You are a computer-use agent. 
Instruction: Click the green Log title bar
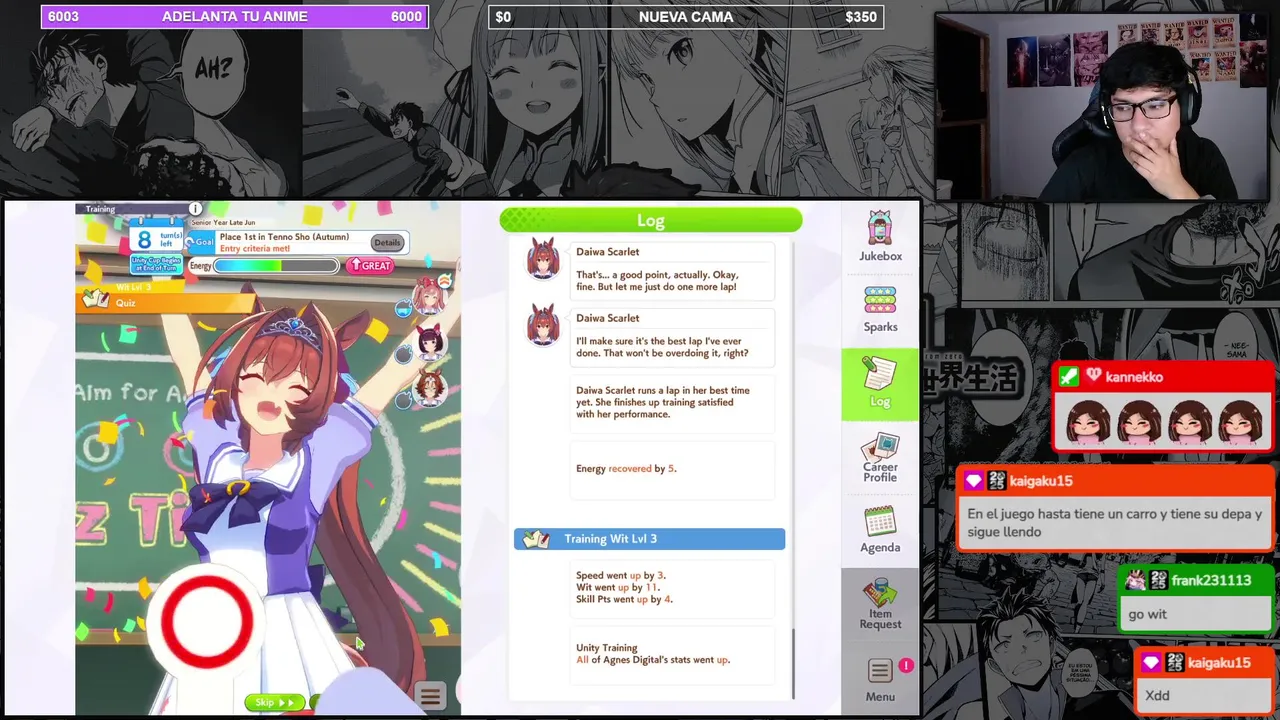point(650,220)
